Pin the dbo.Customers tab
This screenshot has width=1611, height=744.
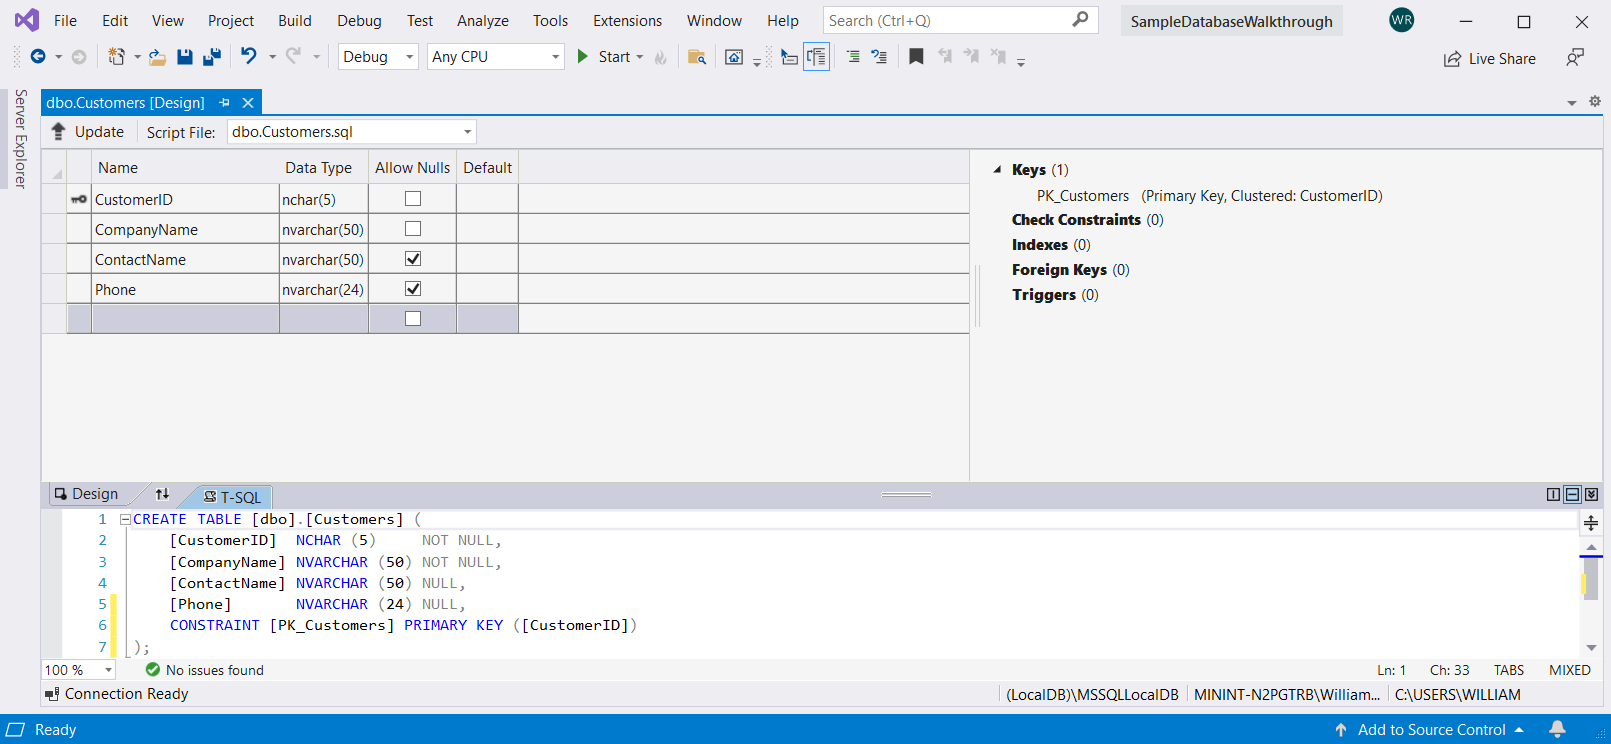(x=225, y=103)
